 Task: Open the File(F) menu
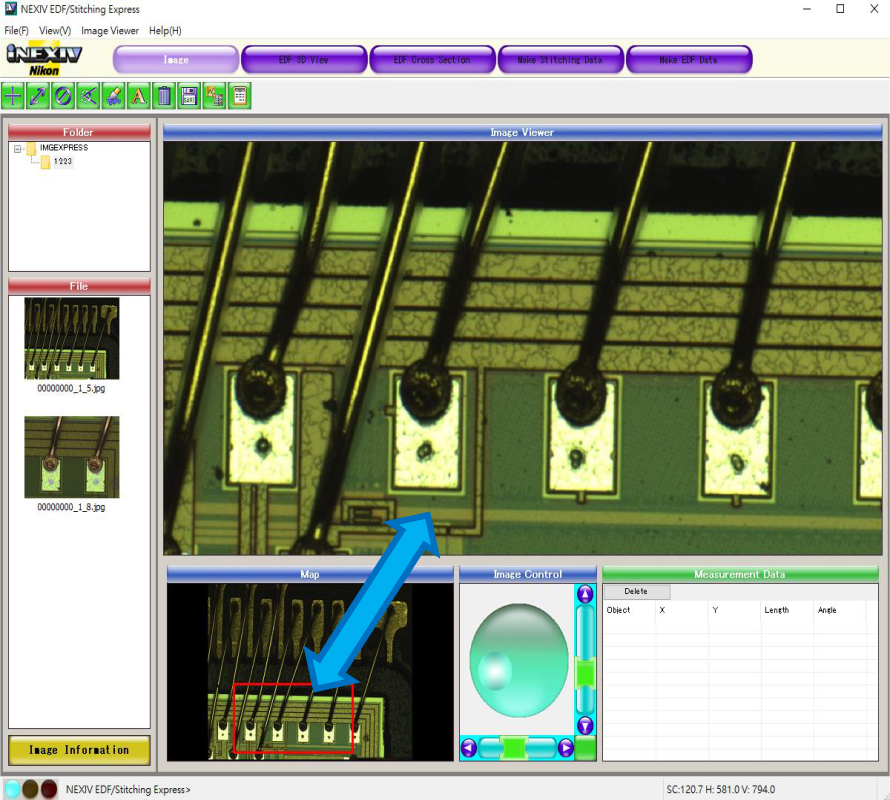click(x=17, y=31)
